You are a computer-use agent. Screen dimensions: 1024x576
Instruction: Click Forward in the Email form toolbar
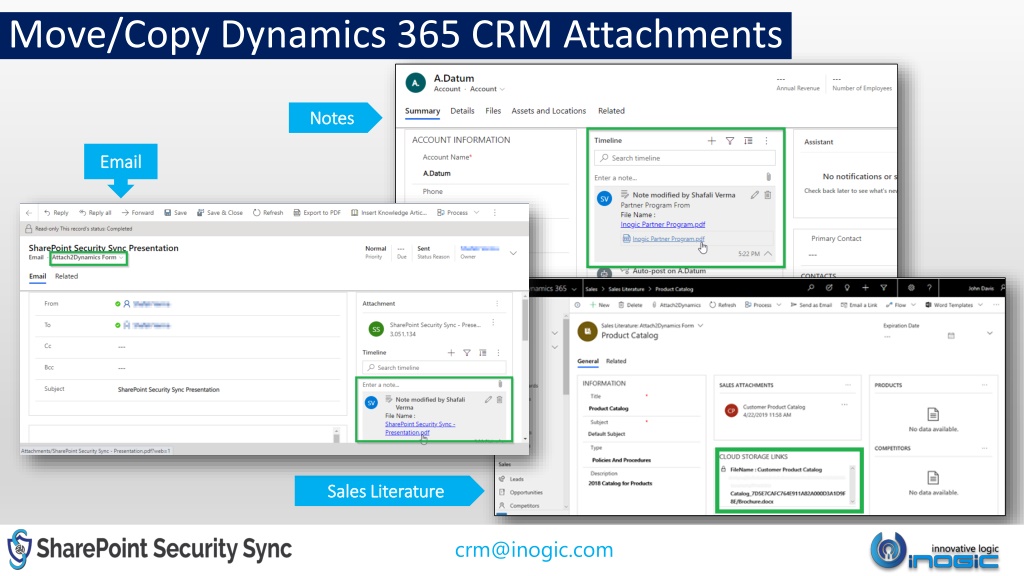(x=138, y=213)
